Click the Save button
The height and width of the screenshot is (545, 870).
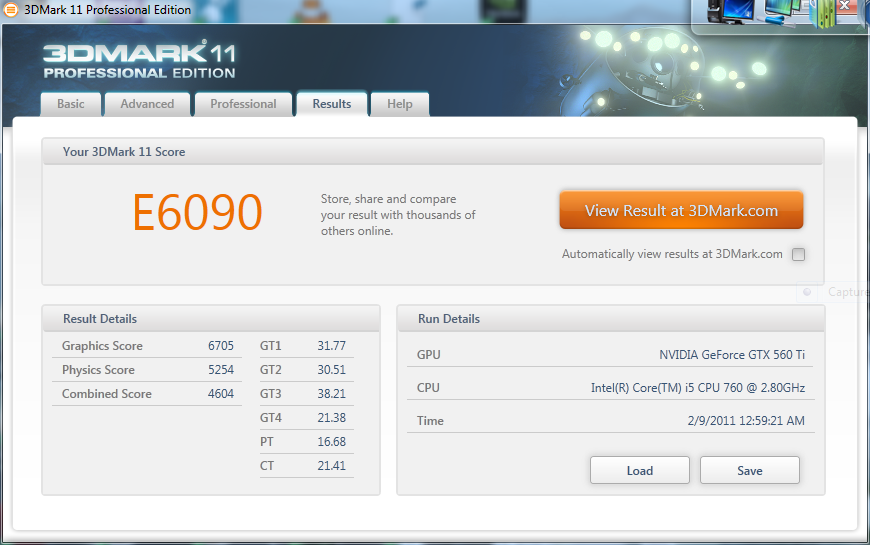749,470
